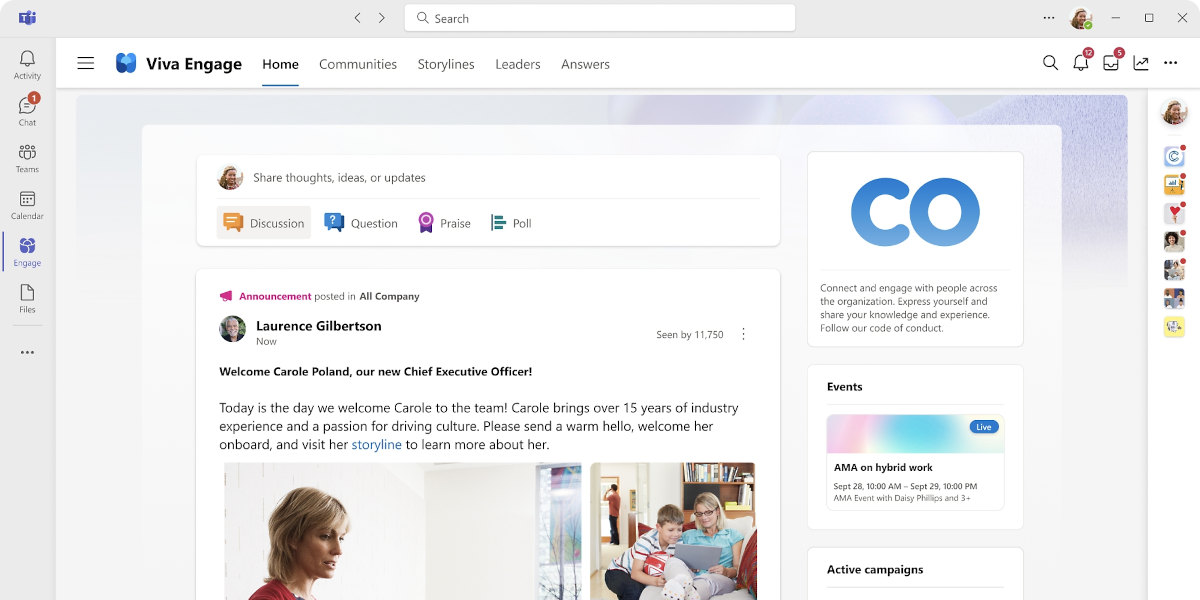This screenshot has height=600, width=1200.
Task: Open the family on couch photo
Action: point(673,531)
